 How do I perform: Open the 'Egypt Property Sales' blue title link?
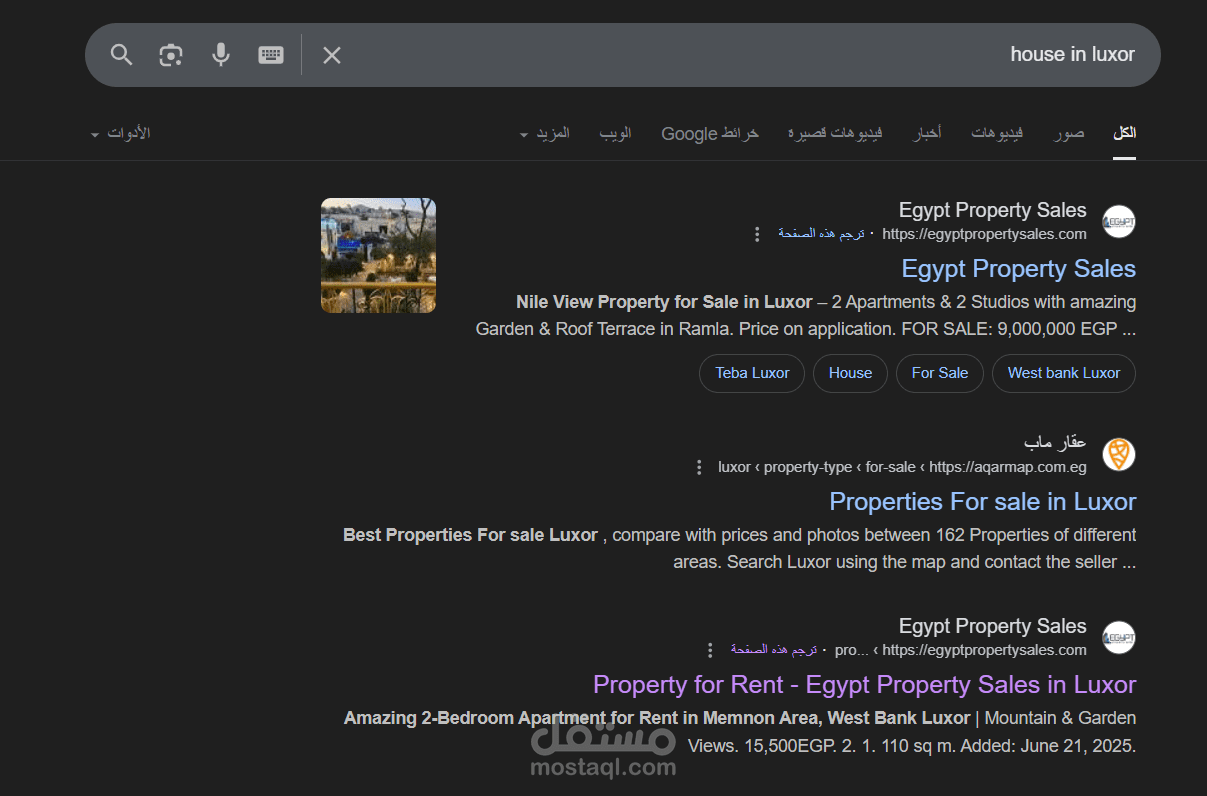tap(1019, 268)
